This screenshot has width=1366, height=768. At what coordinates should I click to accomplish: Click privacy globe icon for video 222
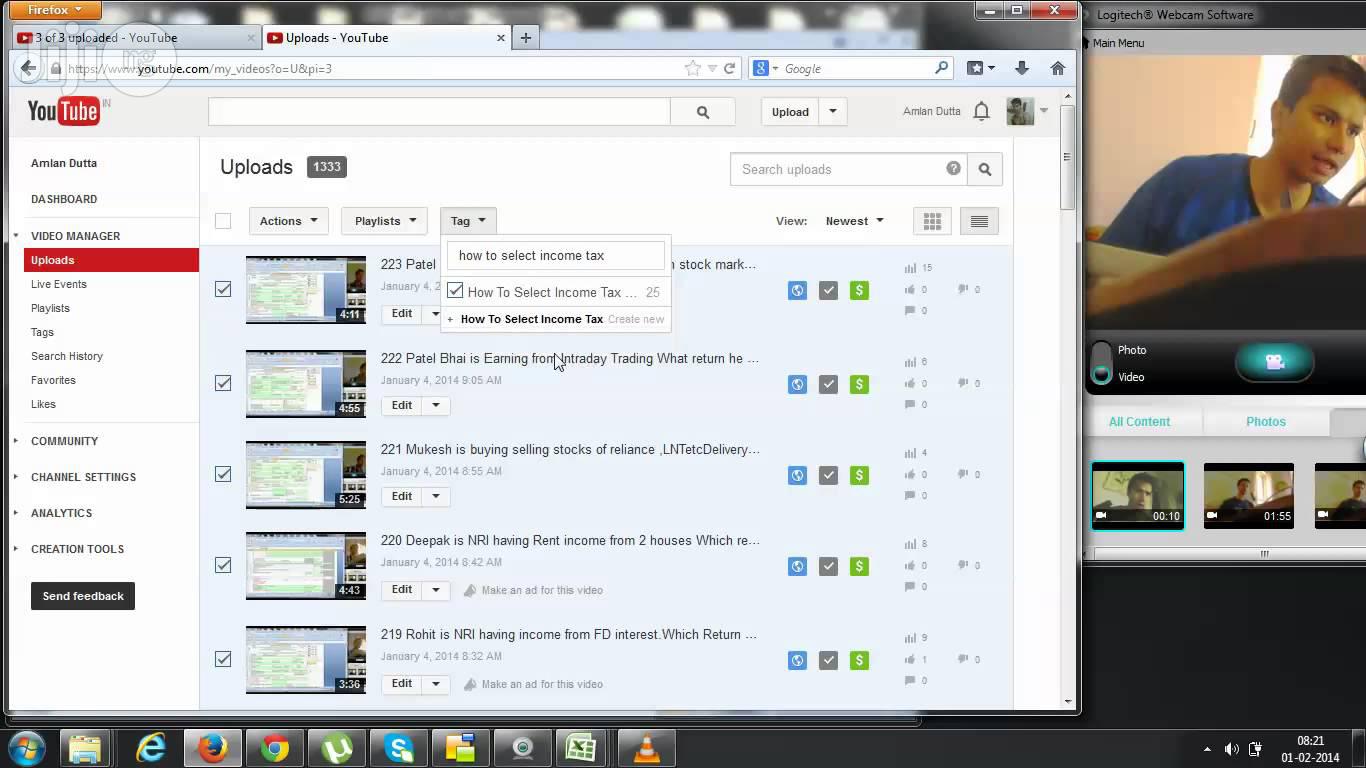pos(797,384)
